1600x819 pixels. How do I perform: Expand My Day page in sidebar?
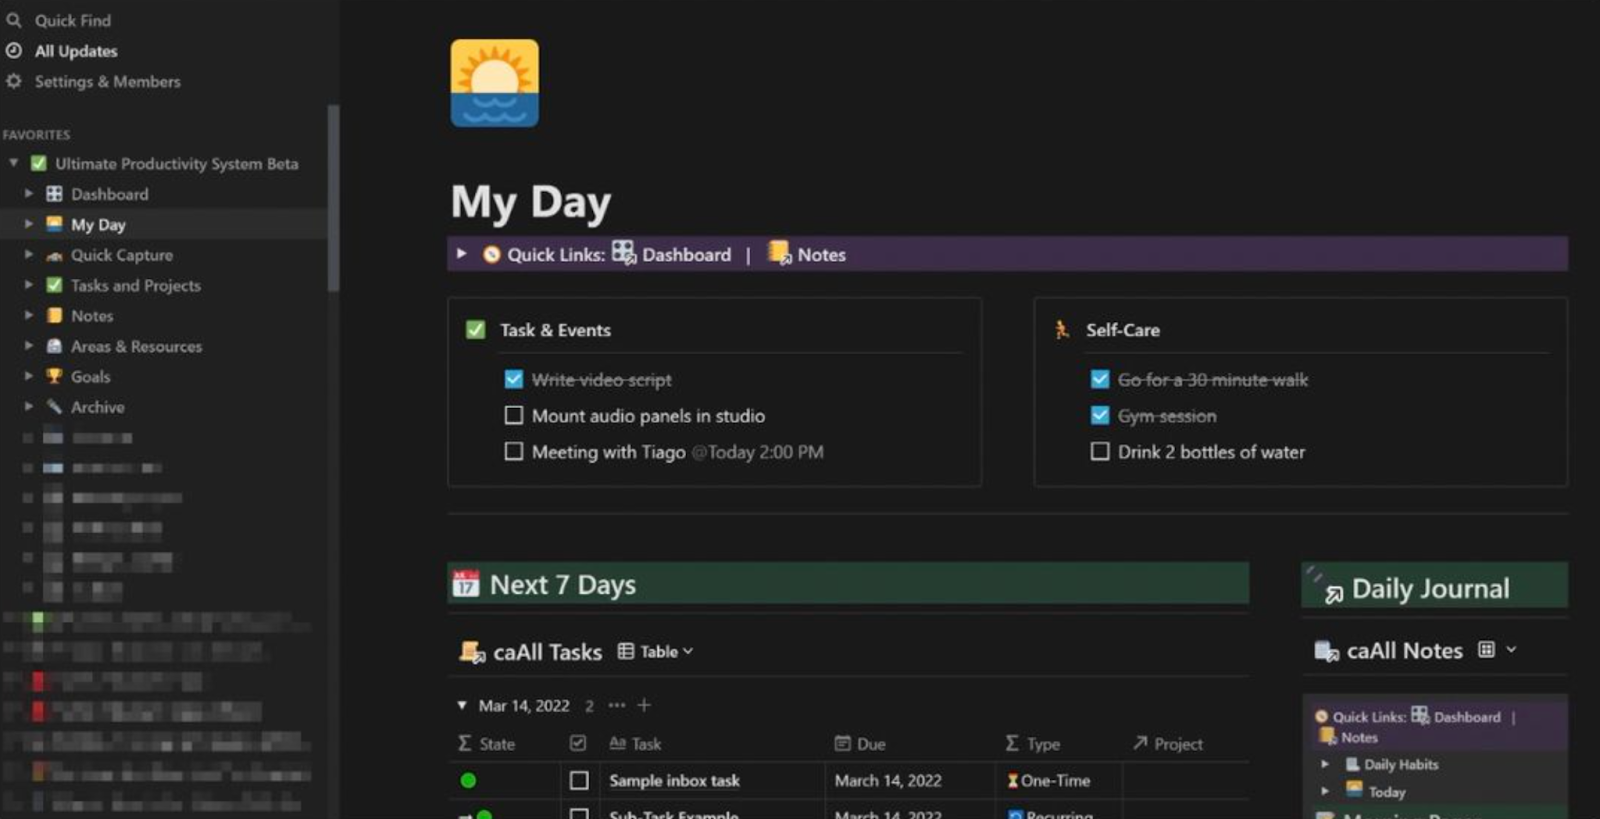tap(29, 224)
